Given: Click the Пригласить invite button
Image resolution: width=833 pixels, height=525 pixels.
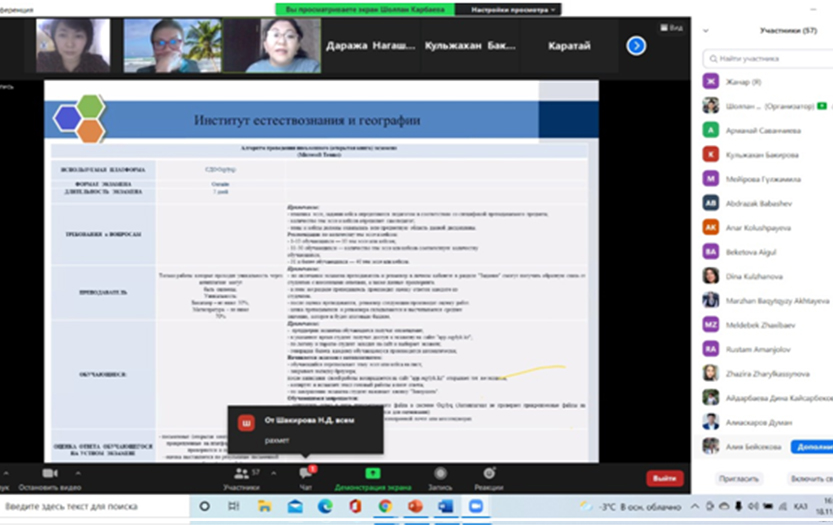Looking at the screenshot, I should coord(738,479).
